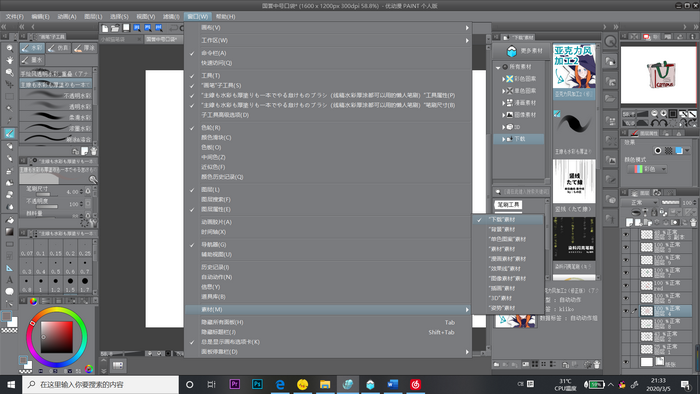700x394 pixels.
Task: Select the Auto select wand tool
Action: [9, 108]
